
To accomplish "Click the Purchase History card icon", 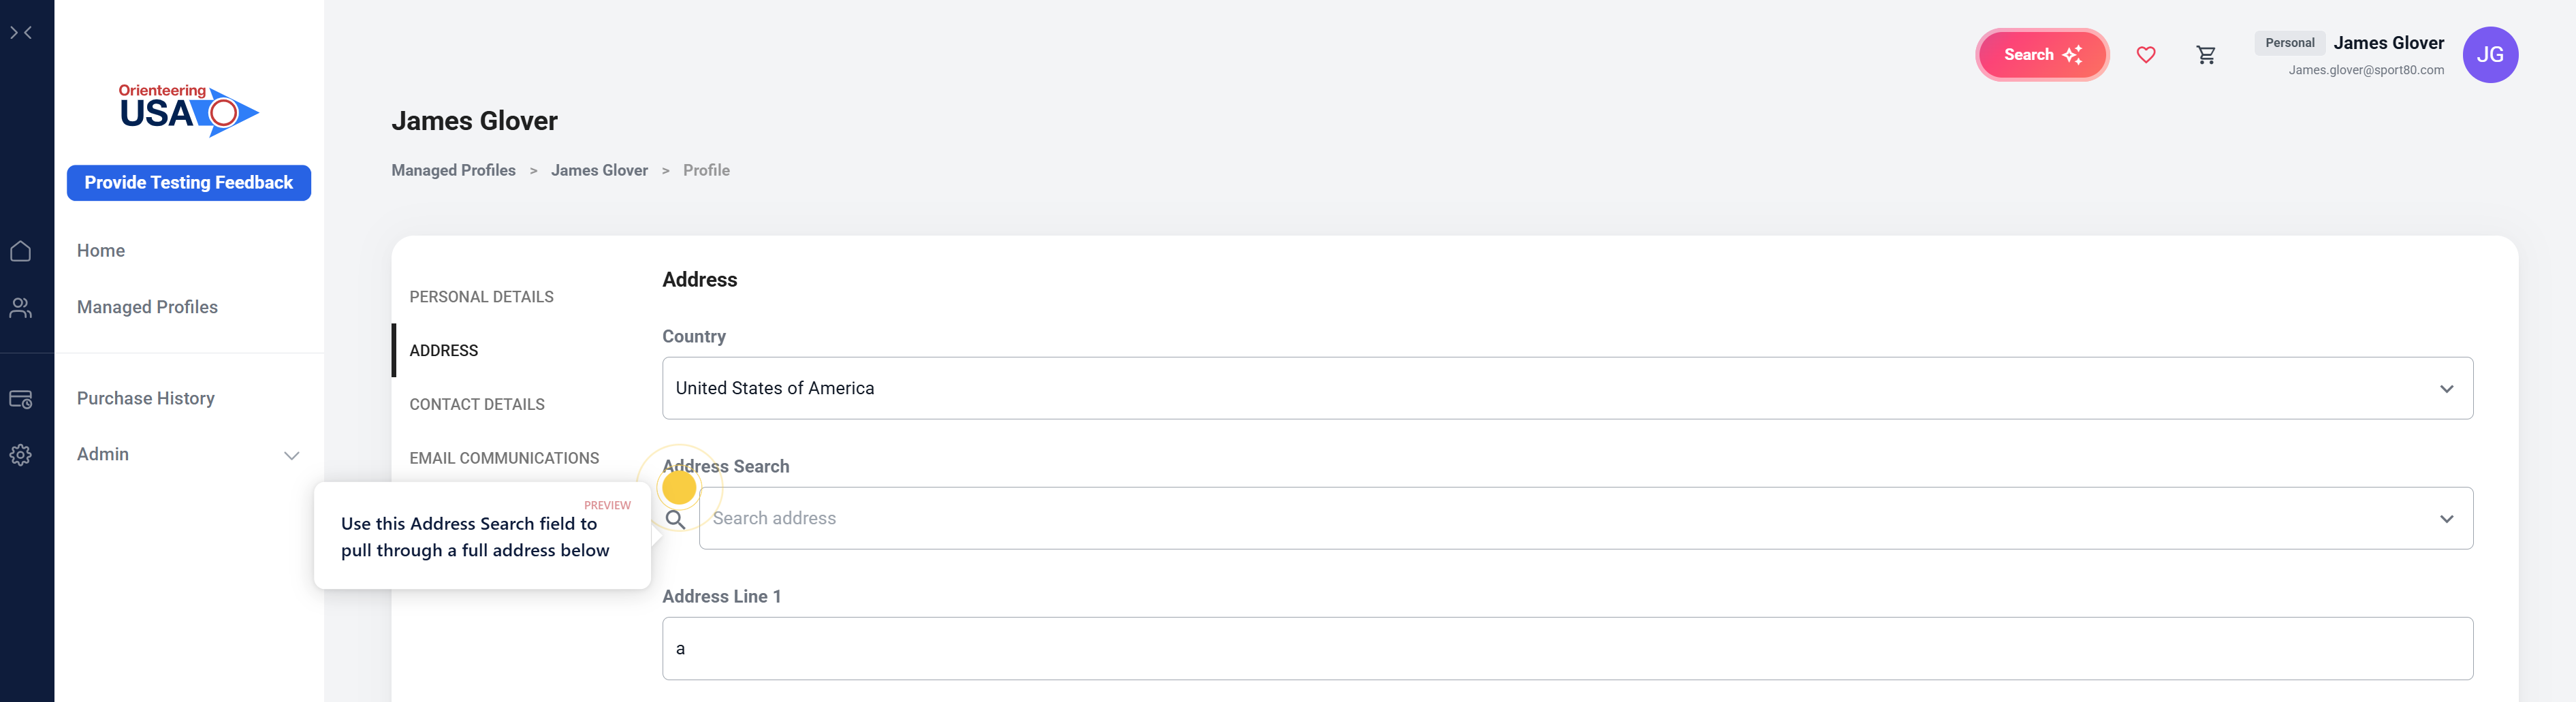I will click(21, 399).
